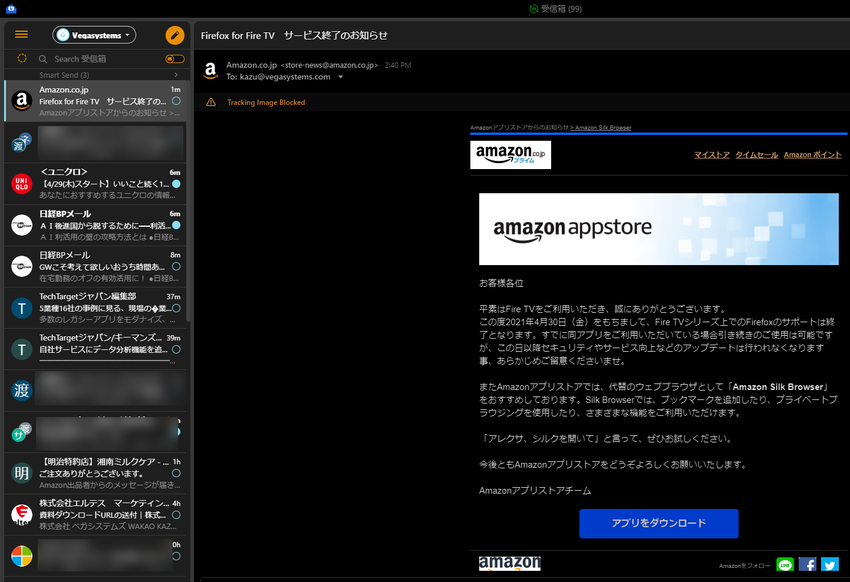Click the 渡 avatar in message list
850x582 pixels.
[x=22, y=390]
